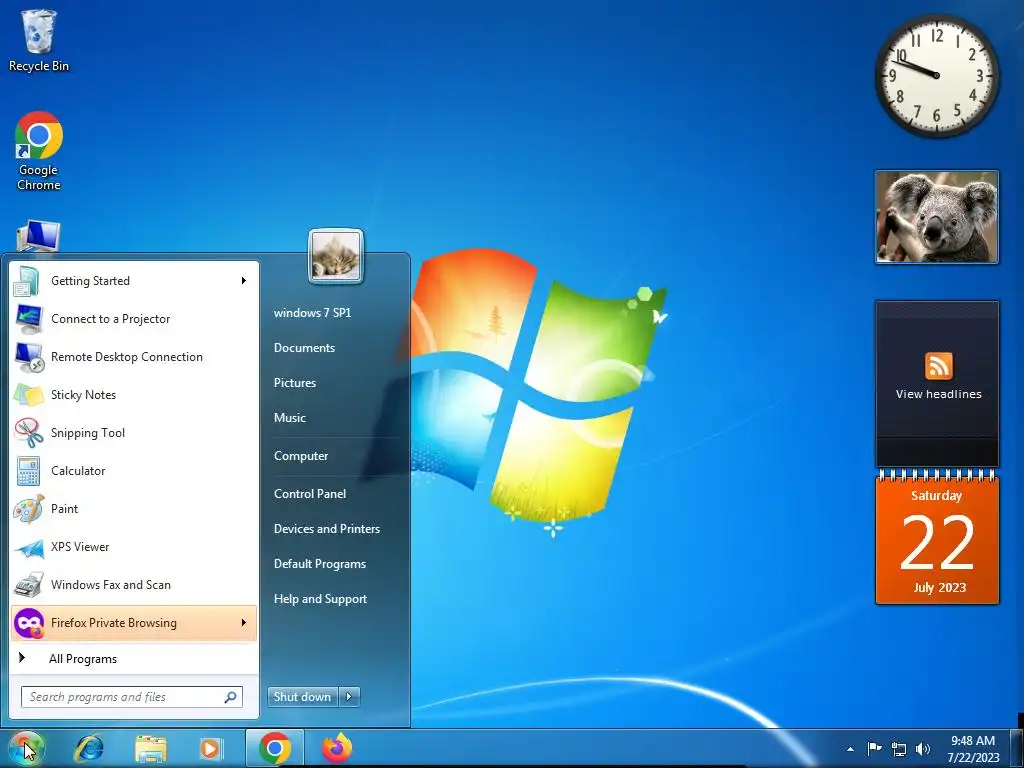Viewport: 1024px width, 768px height.
Task: Click the Getting Started icon in Start menu
Action: (x=27, y=281)
